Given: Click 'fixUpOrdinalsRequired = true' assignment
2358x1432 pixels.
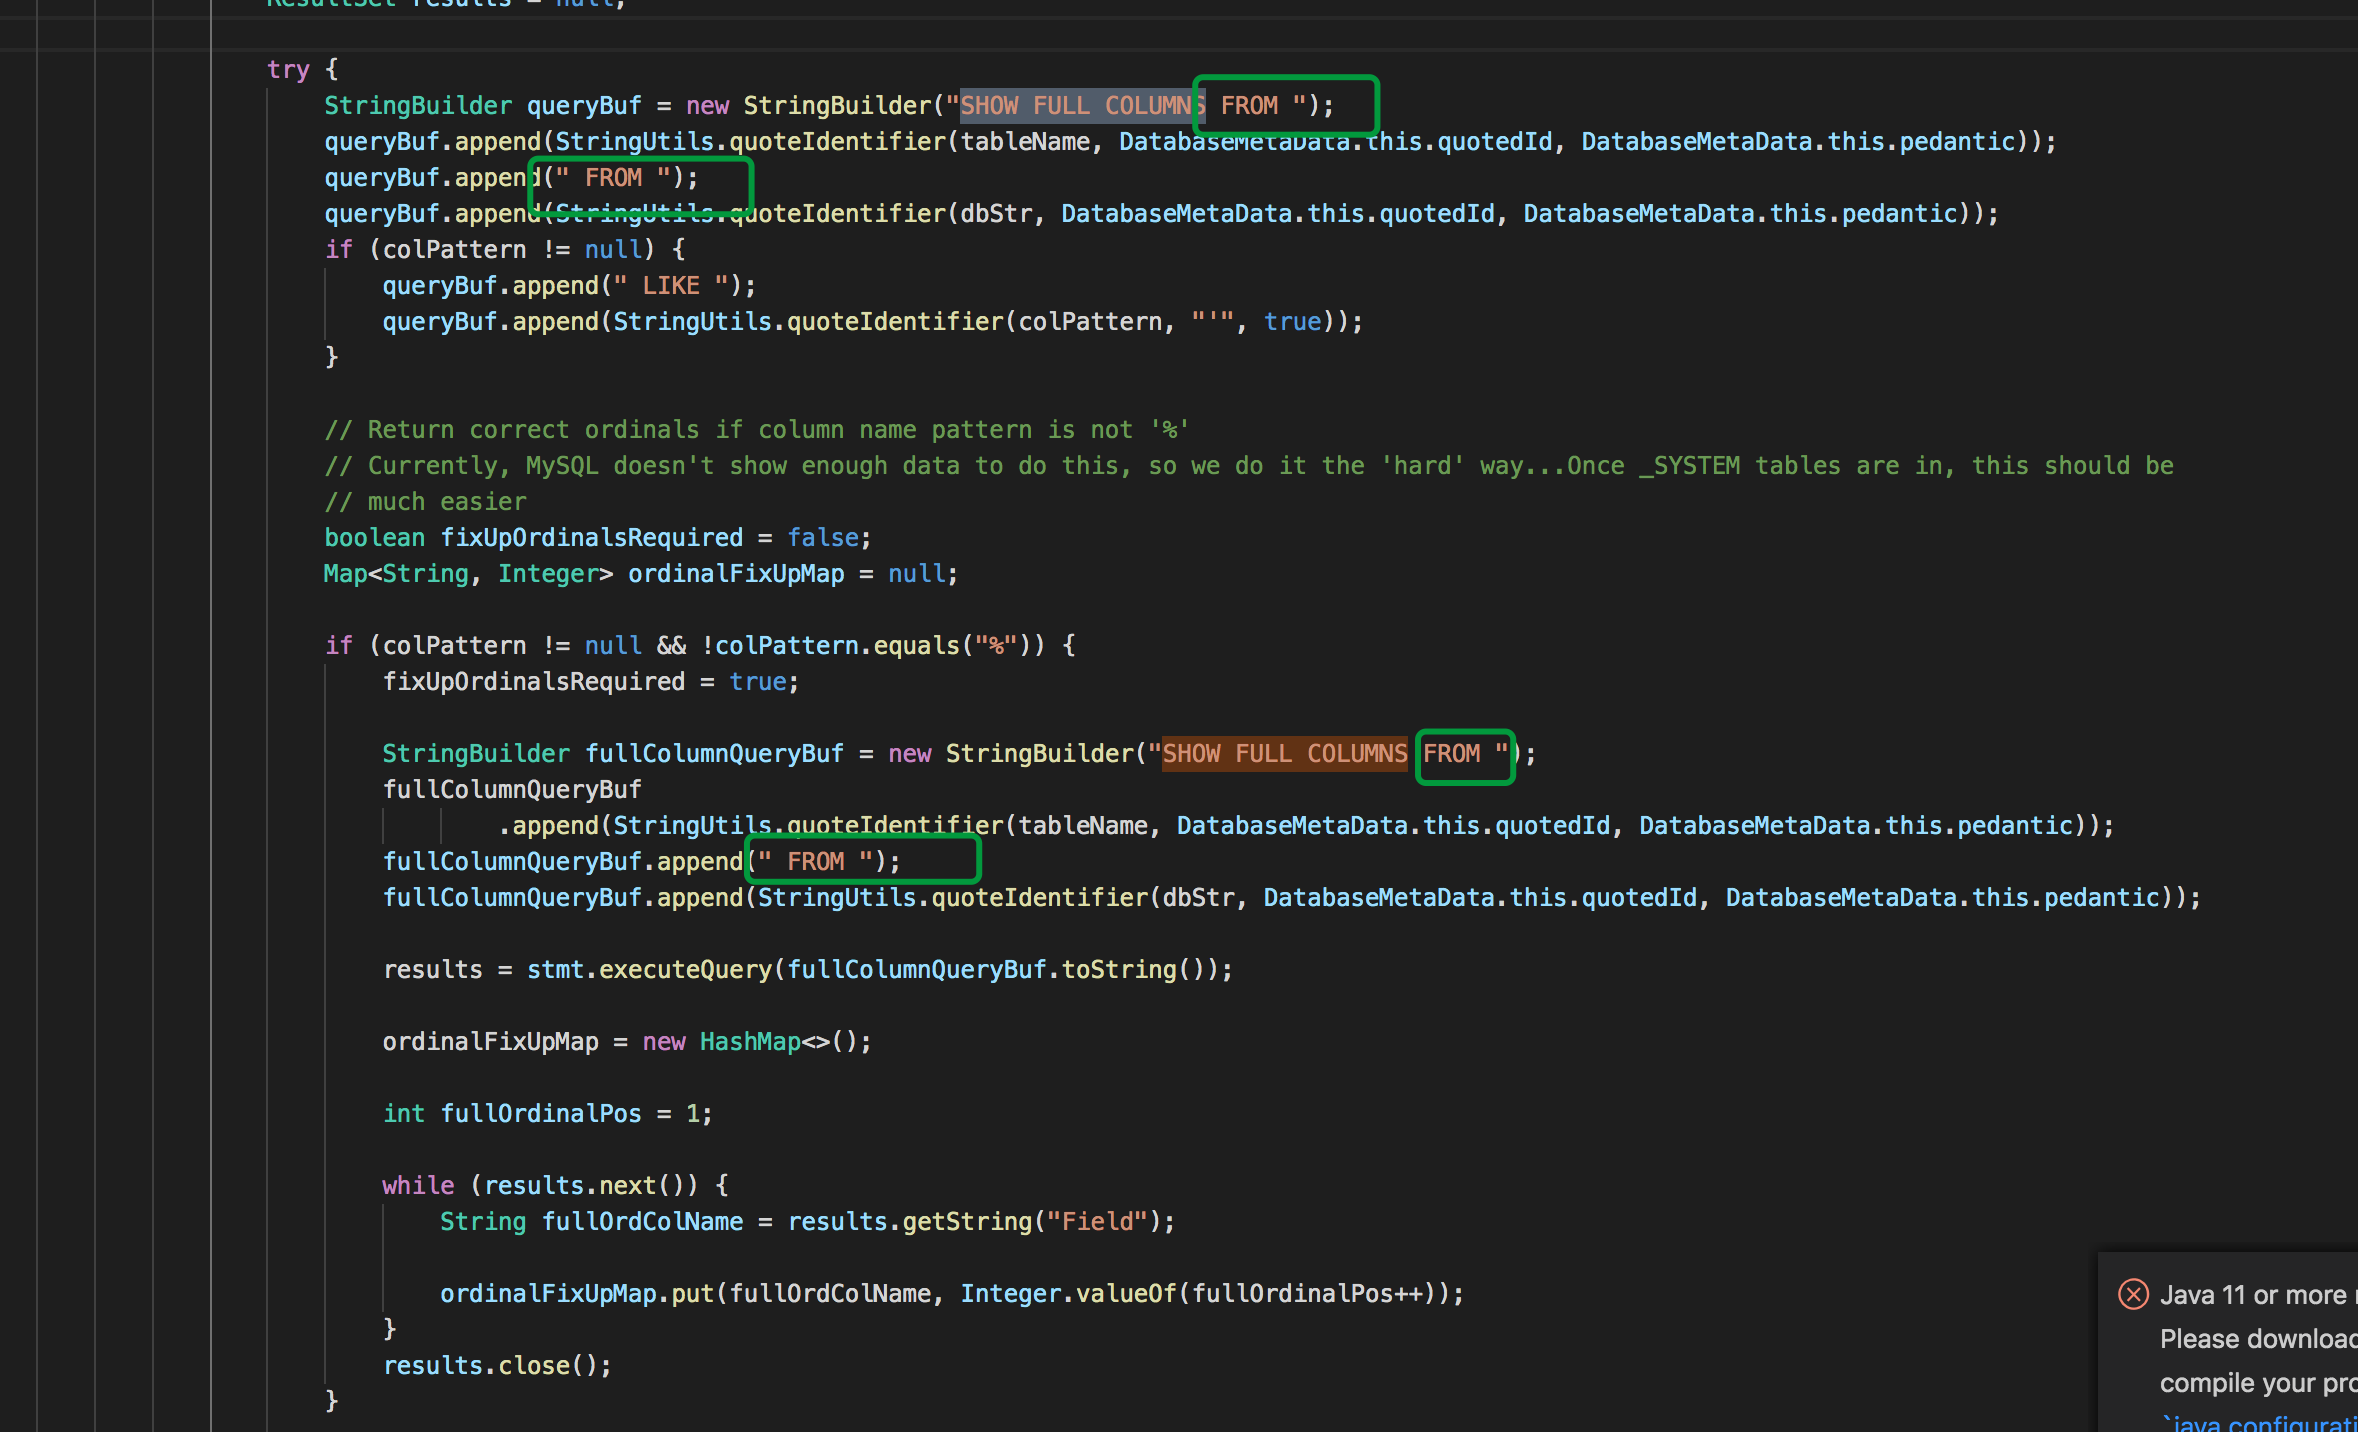Looking at the screenshot, I should (590, 682).
